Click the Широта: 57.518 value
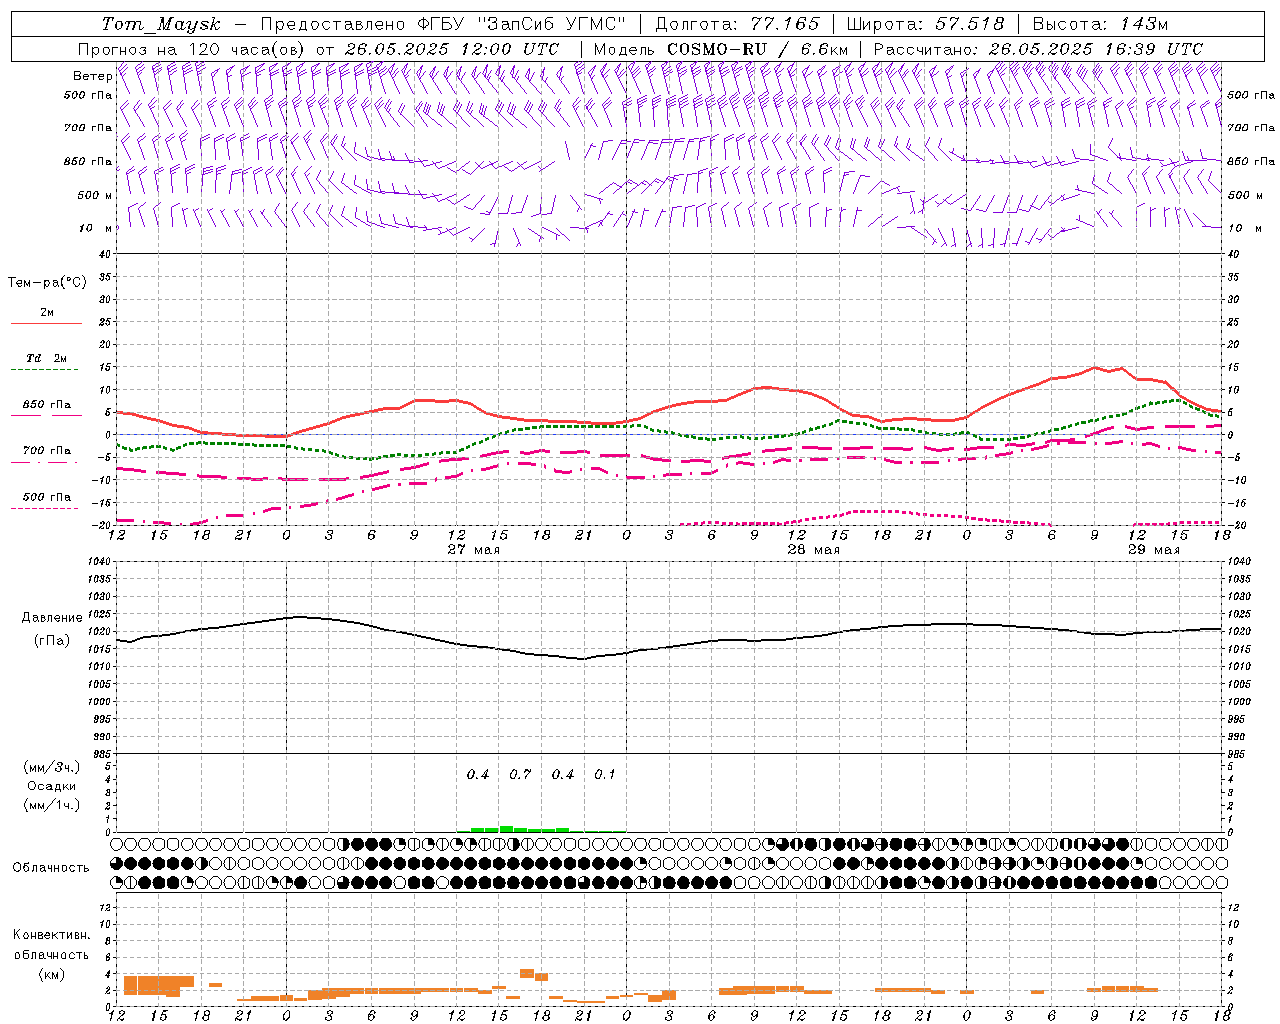The height and width of the screenshot is (1024, 1280). (x=926, y=24)
